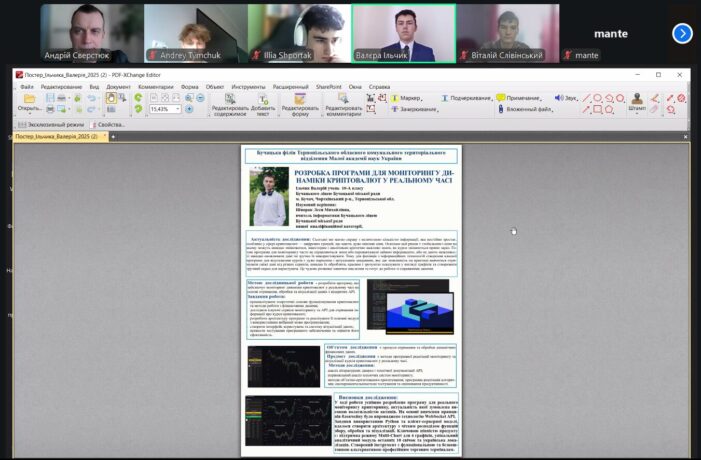This screenshot has height=460, width=701.
Task: Show next participants with arrow button
Action: (683, 33)
